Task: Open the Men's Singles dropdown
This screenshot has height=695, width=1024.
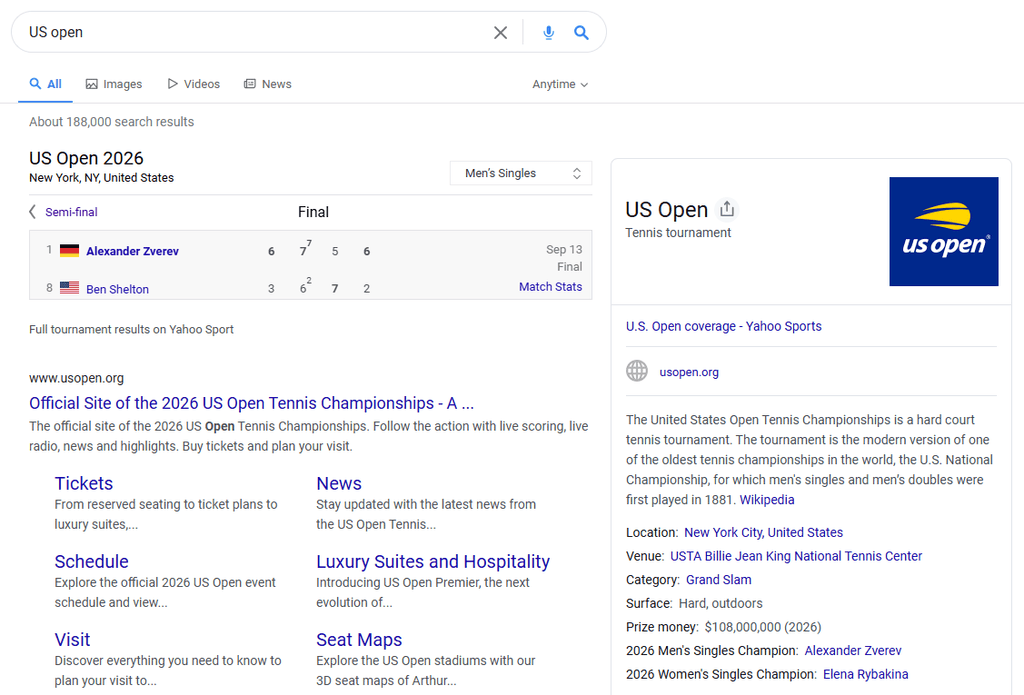Action: 521,173
